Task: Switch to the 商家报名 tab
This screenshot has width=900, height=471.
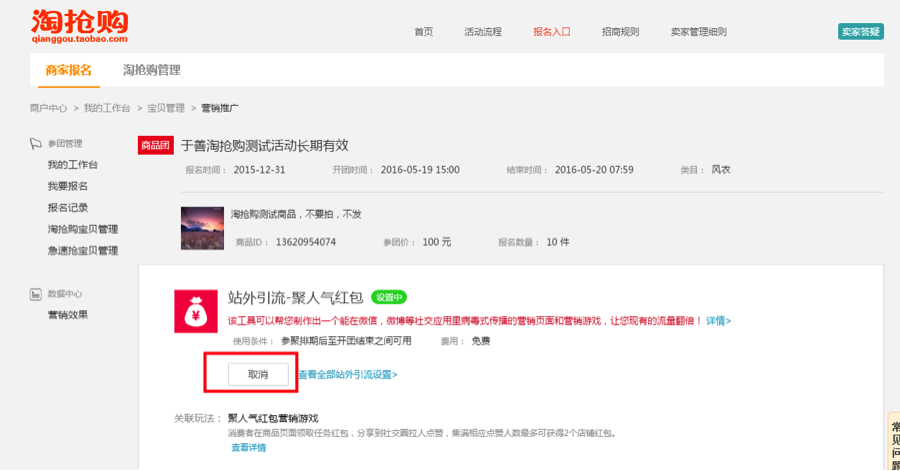Action: tap(69, 70)
